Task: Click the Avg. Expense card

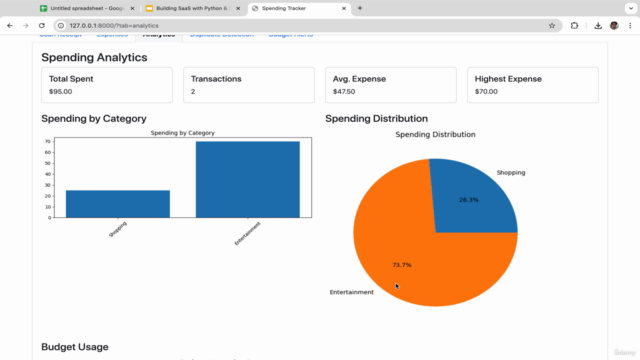Action: pos(391,85)
